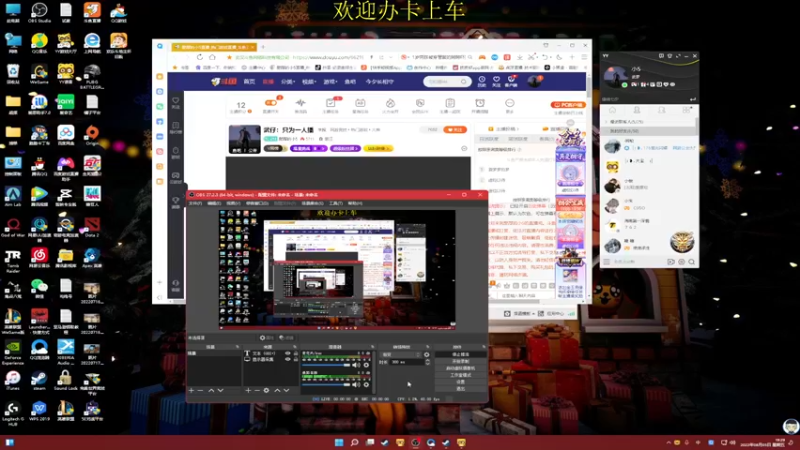
Task: Expand the Douyu video dropdown in nav bar
Action: (x=309, y=82)
